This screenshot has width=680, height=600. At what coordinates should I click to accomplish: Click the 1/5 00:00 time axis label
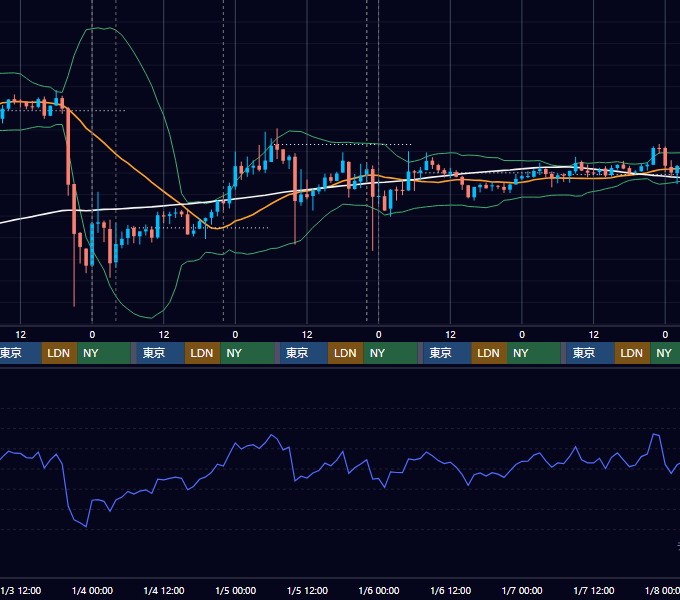[x=235, y=590]
